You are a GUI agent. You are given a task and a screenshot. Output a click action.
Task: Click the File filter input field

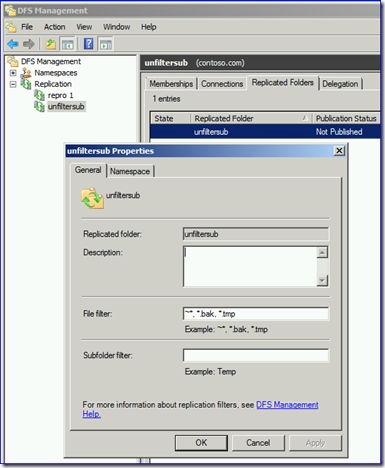(256, 314)
